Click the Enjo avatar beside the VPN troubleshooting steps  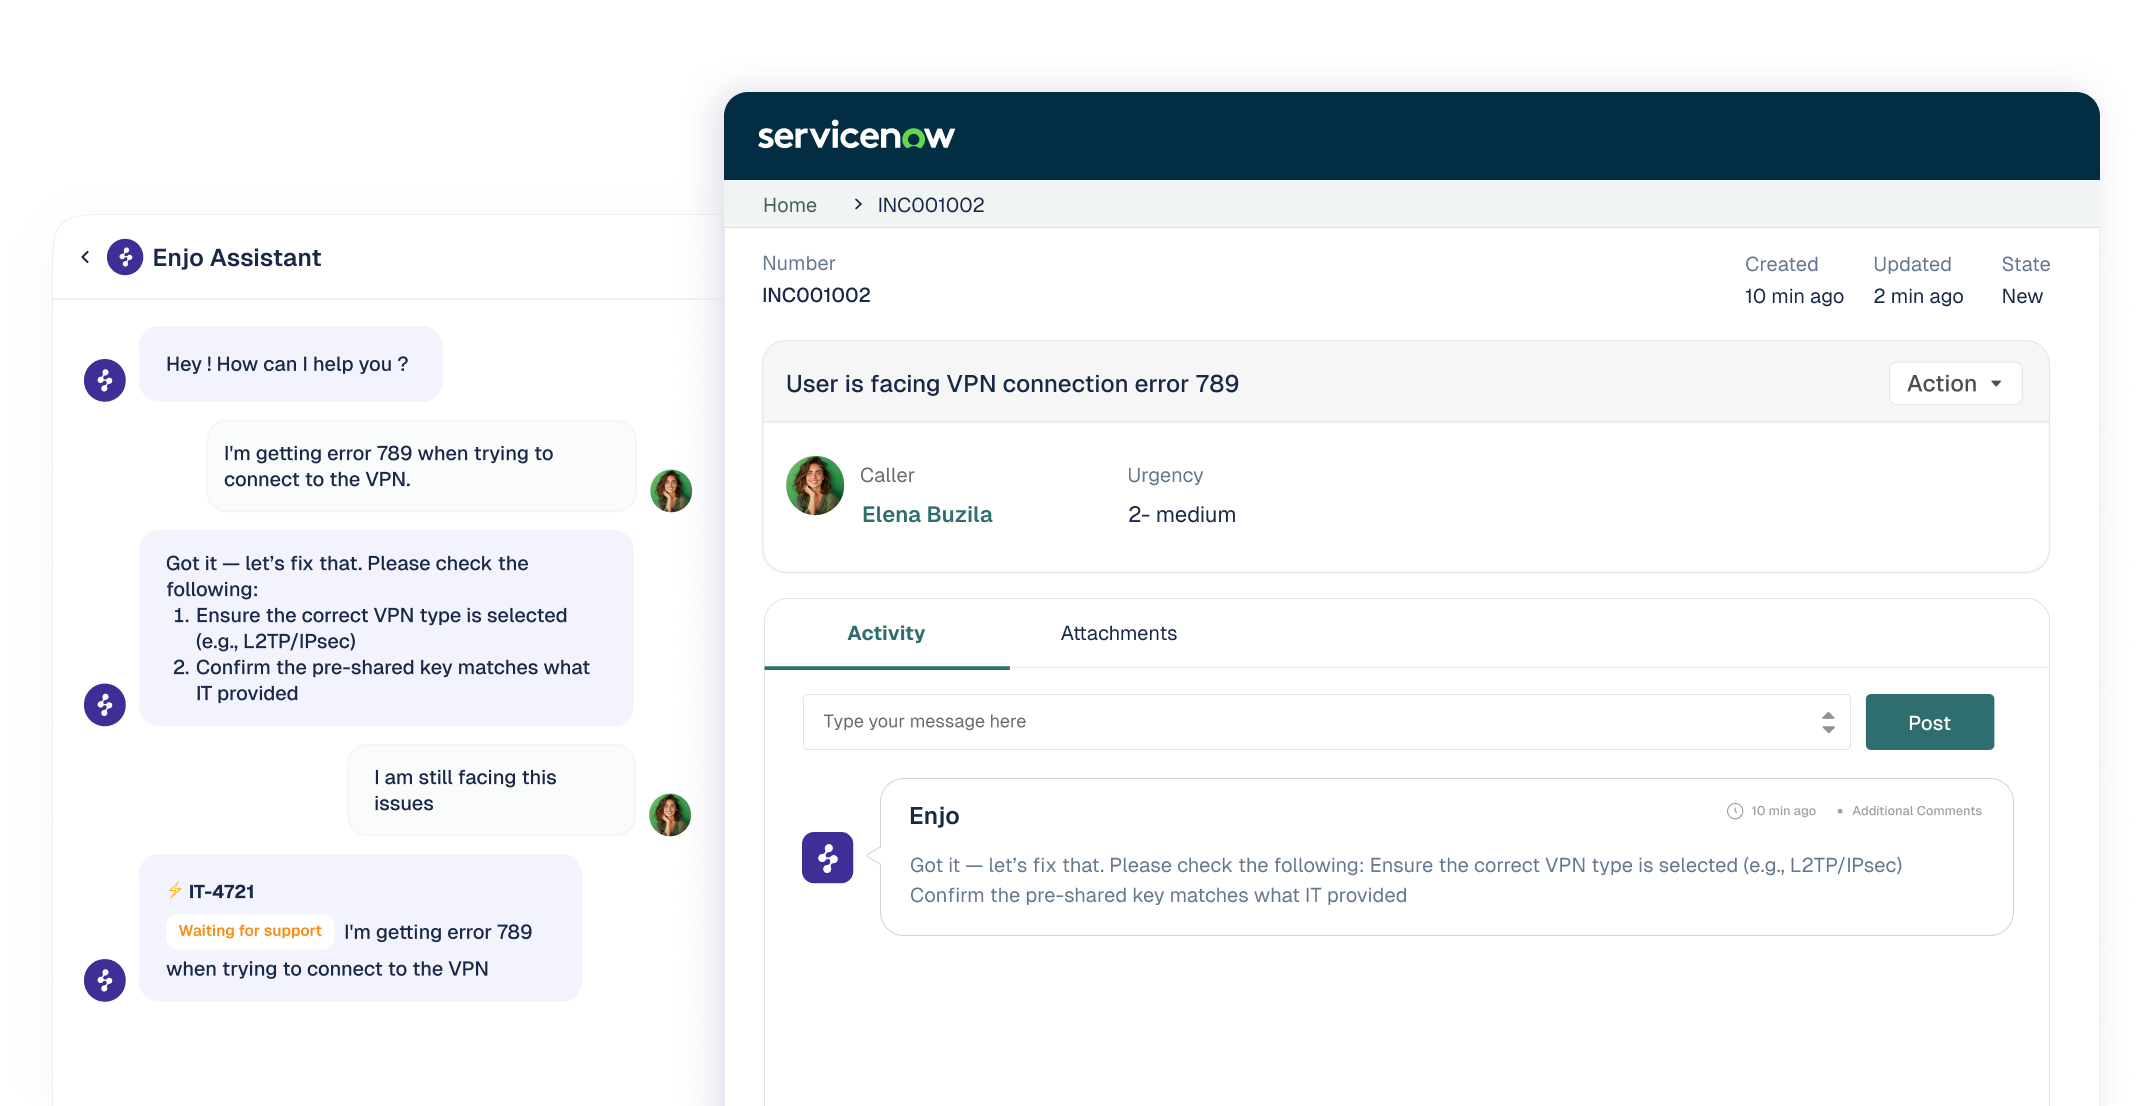click(x=105, y=705)
